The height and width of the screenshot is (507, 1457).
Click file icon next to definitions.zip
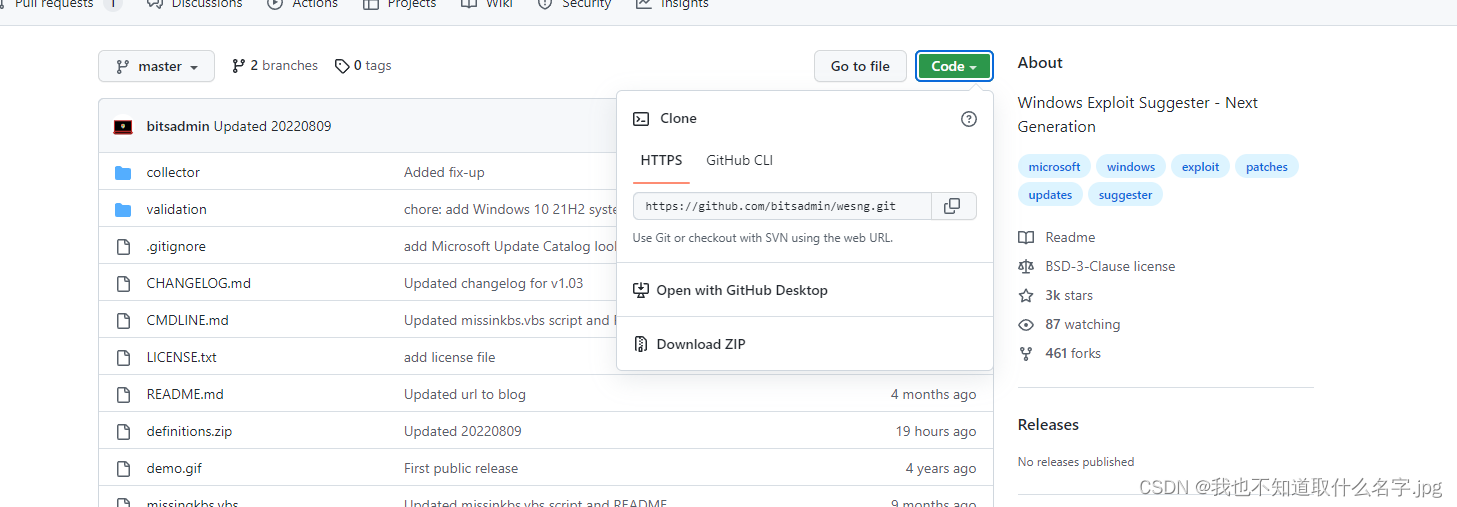[x=123, y=431]
